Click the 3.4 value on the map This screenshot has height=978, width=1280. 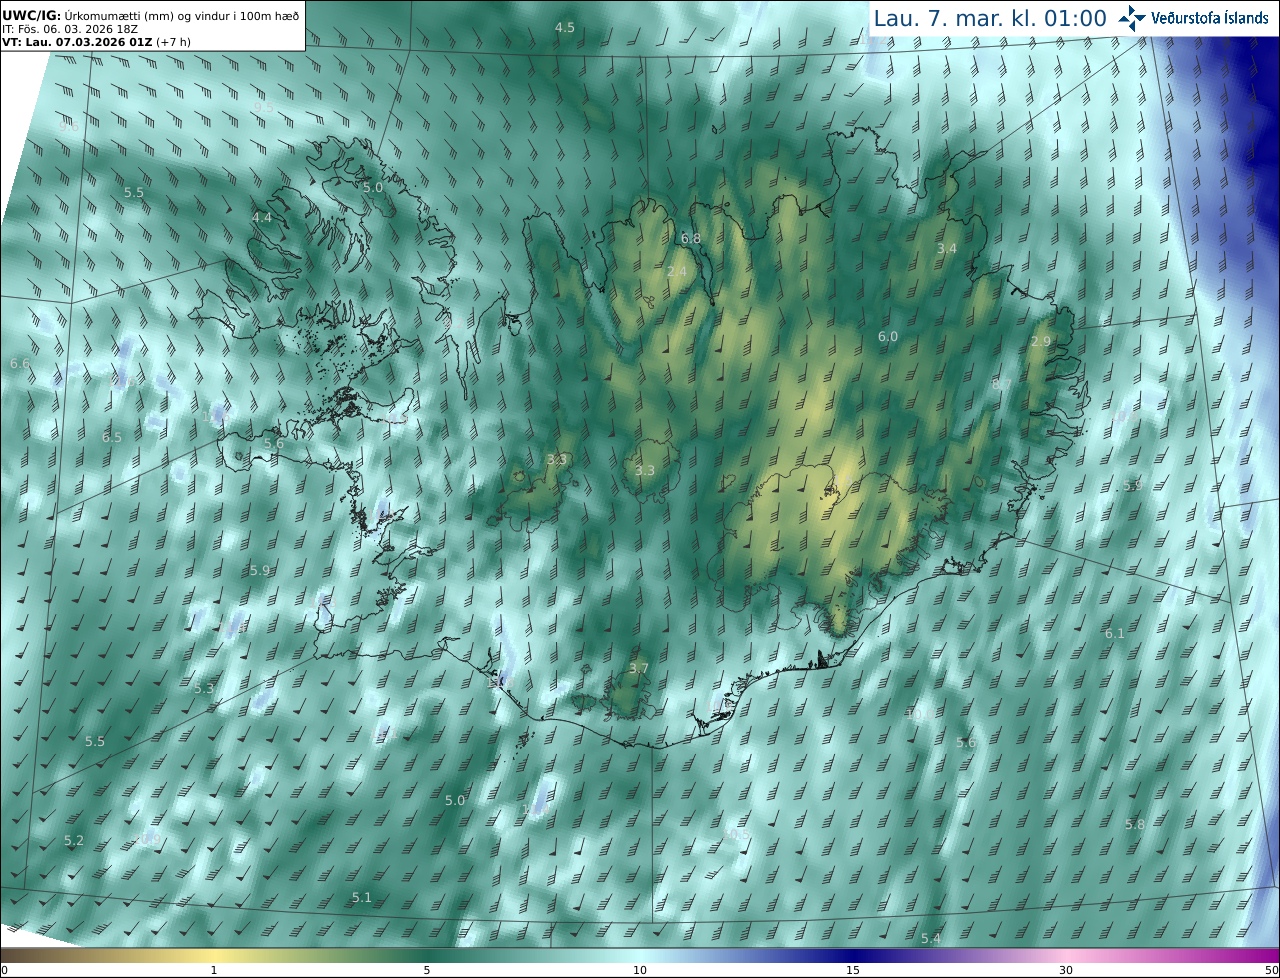947,248
